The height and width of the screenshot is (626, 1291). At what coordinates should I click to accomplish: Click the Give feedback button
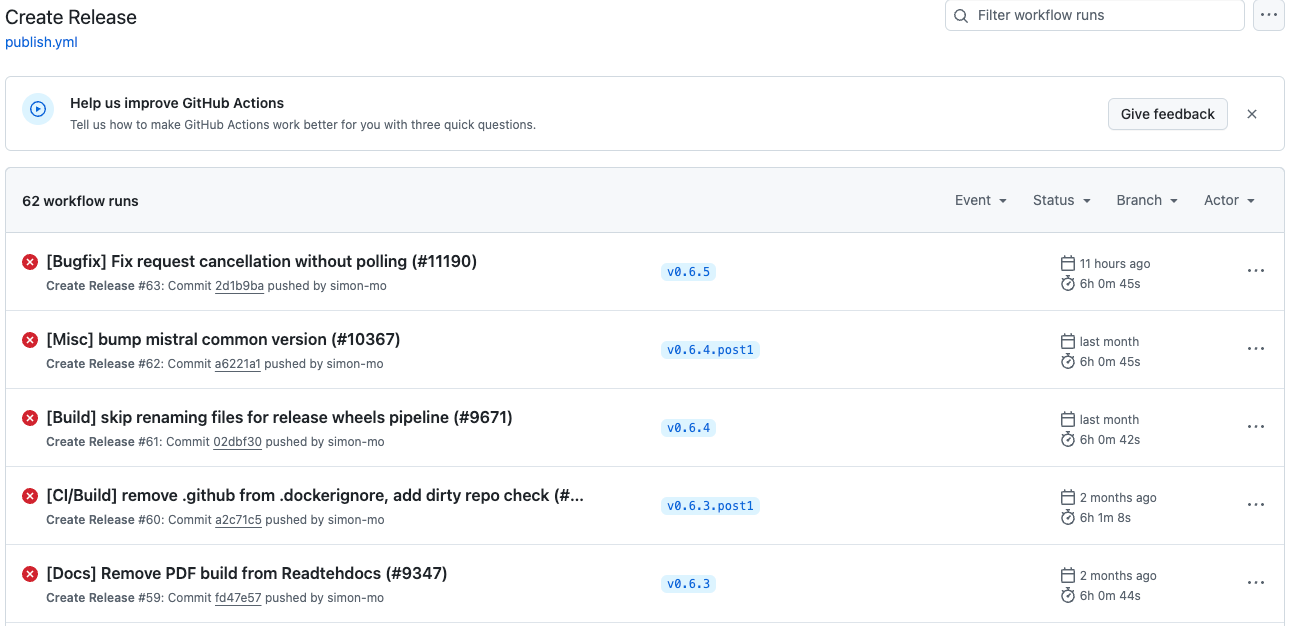click(1167, 114)
